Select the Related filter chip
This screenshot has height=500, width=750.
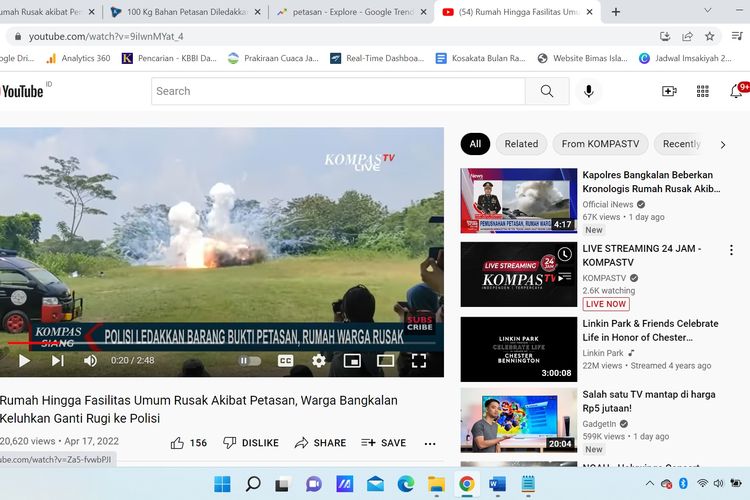(521, 144)
